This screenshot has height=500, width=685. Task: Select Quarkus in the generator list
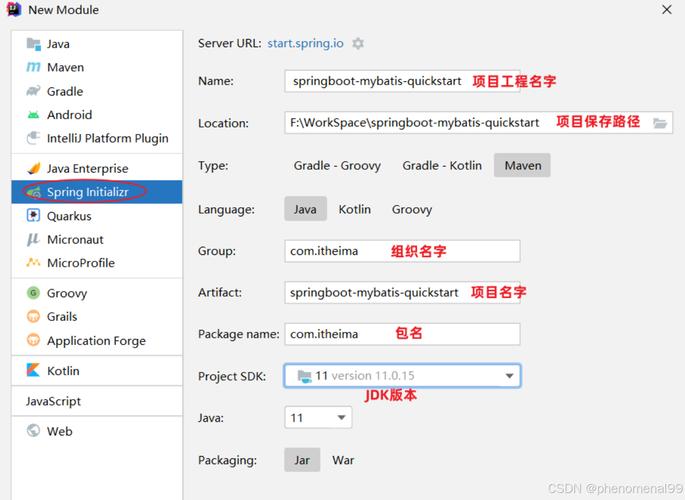click(97, 216)
